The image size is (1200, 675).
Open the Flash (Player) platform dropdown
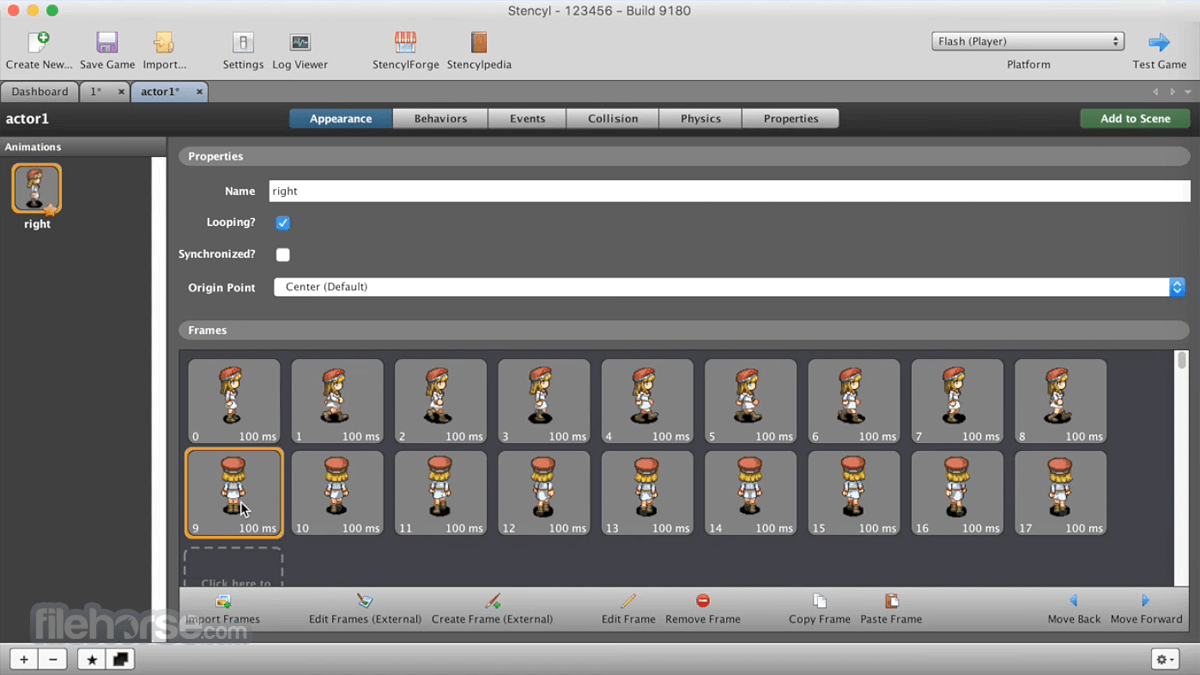pos(1028,42)
